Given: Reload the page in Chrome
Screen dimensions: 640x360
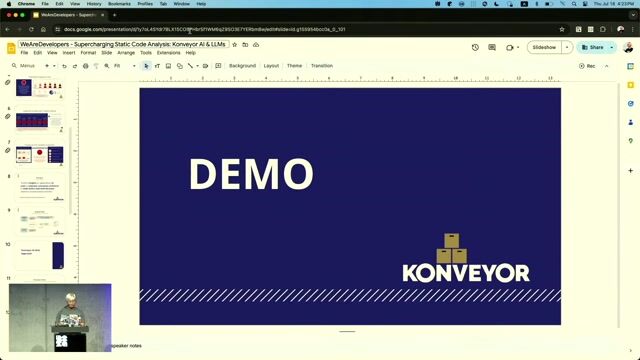Looking at the screenshot, I should [31, 29].
